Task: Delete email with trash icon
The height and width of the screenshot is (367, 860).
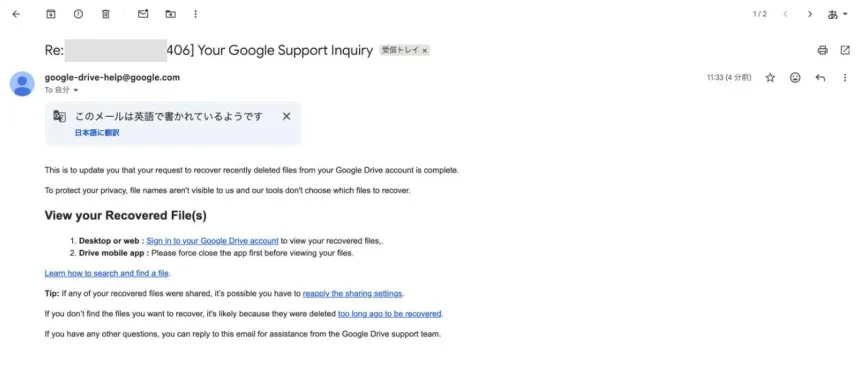Action: coord(106,14)
